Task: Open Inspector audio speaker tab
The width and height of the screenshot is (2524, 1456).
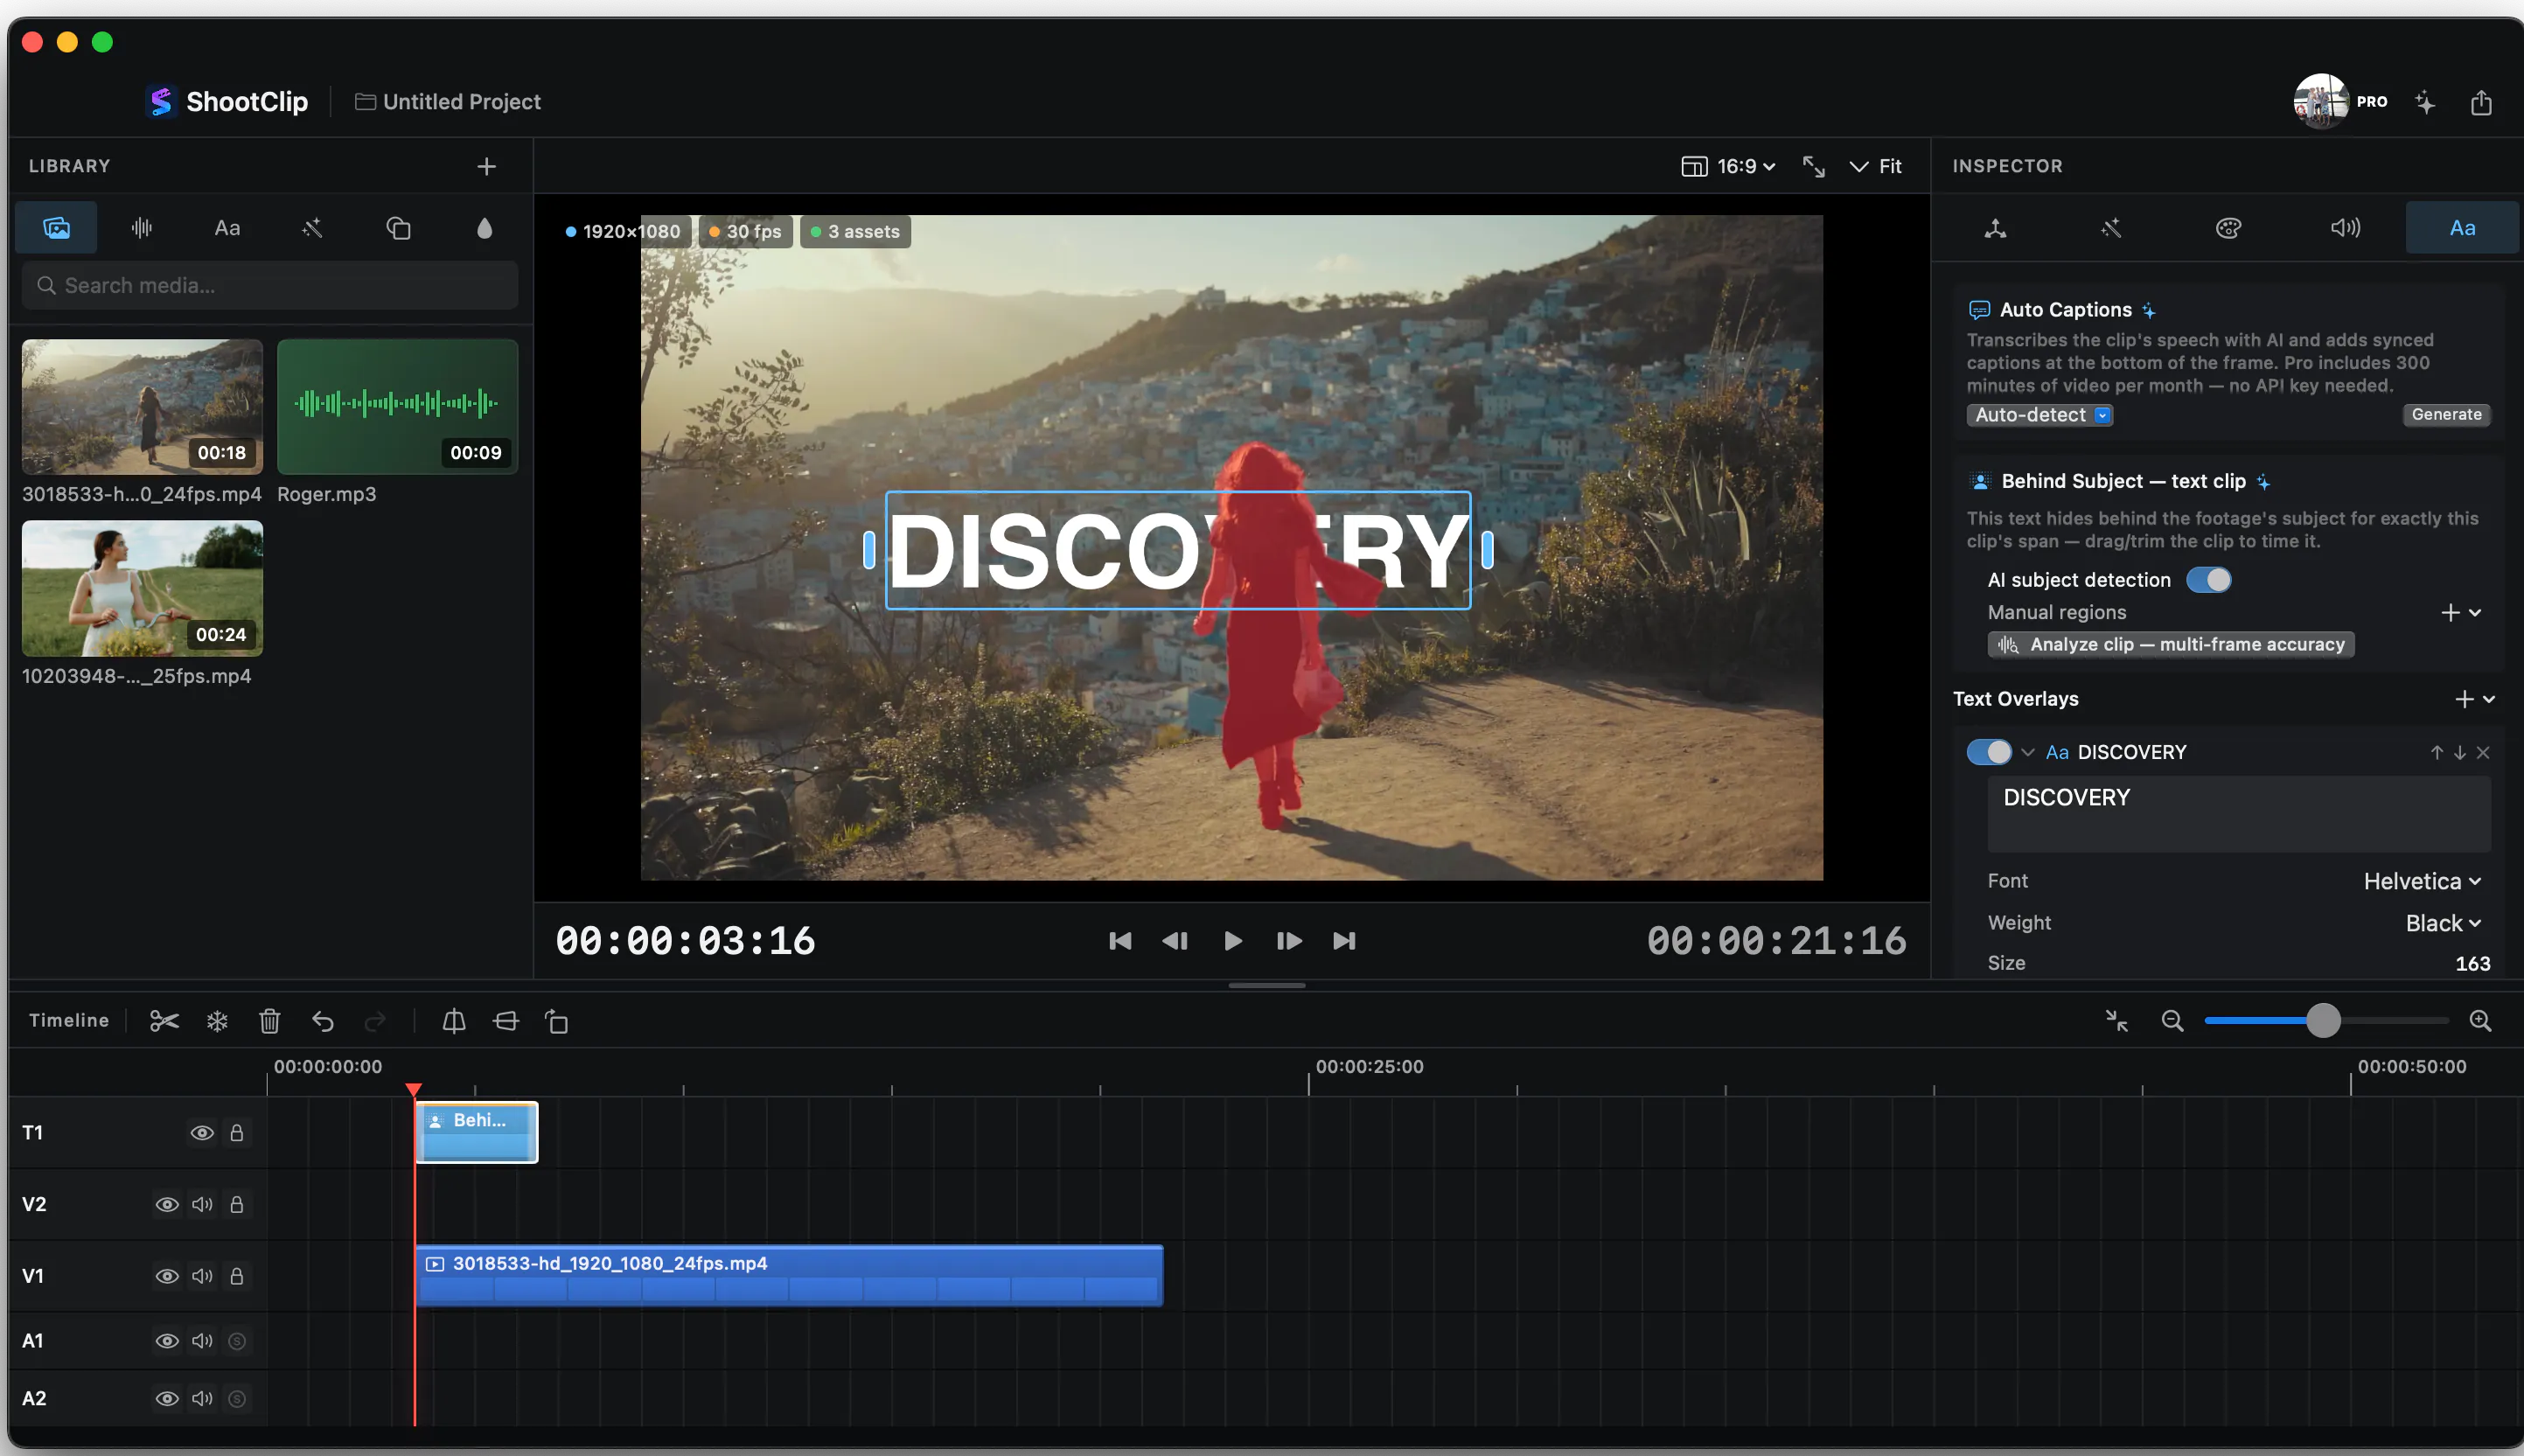Action: (2345, 228)
